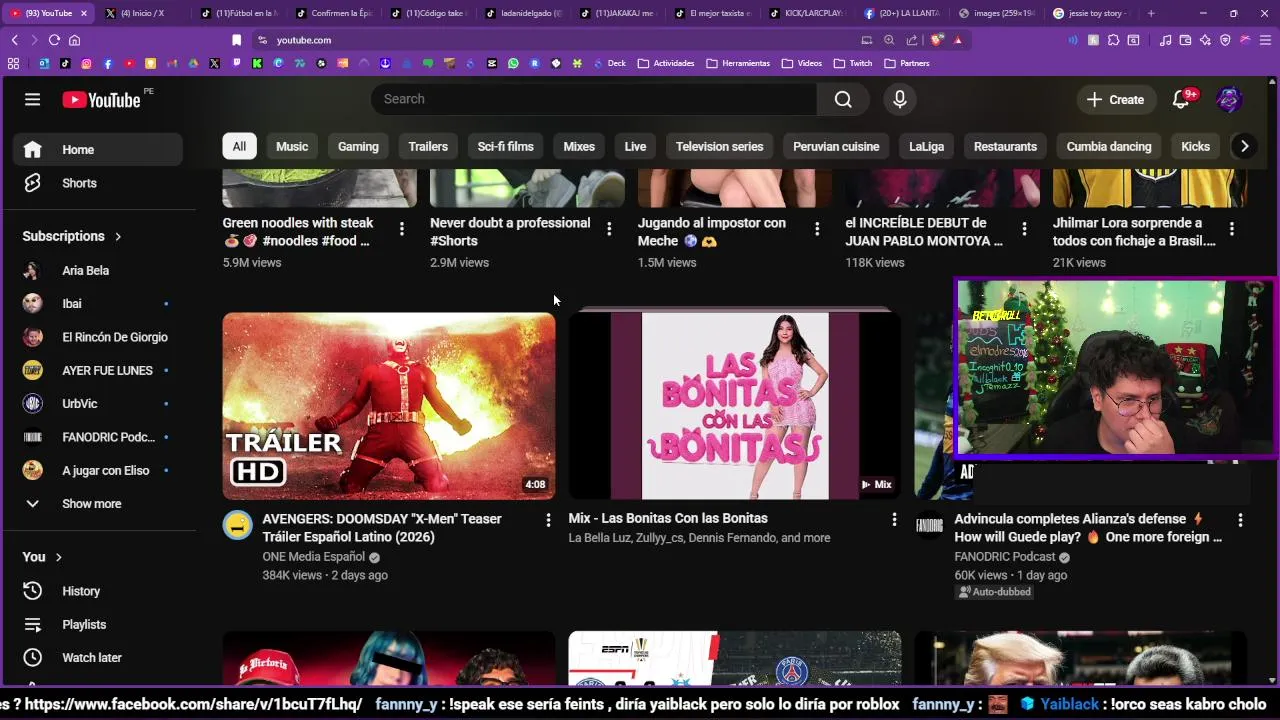Image resolution: width=1280 pixels, height=720 pixels.
Task: Open the ONE Media Español channel name link
Action: pyautogui.click(x=313, y=557)
